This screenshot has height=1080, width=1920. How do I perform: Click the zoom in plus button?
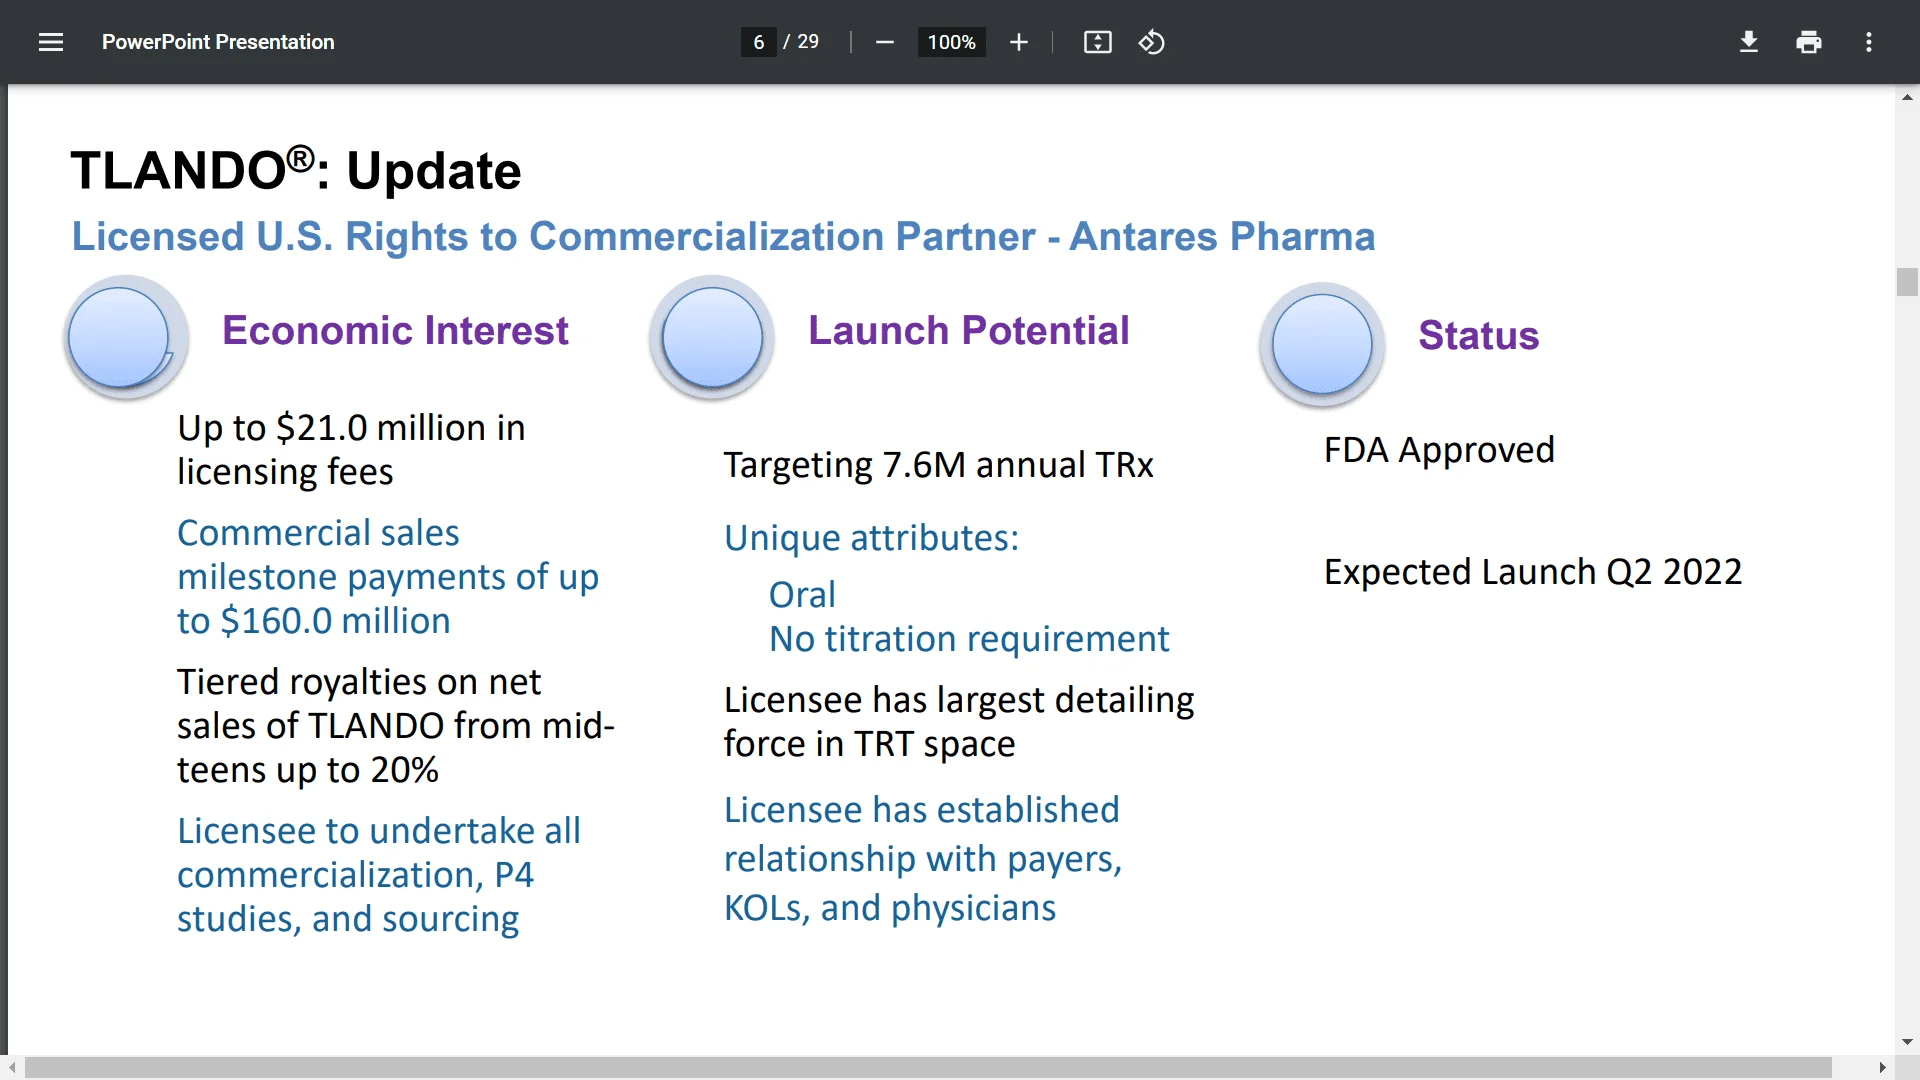(1019, 42)
